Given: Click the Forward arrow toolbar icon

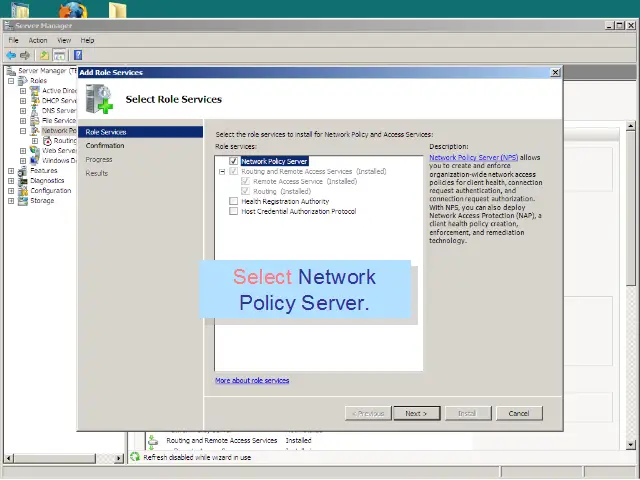Looking at the screenshot, I should [x=25, y=55].
